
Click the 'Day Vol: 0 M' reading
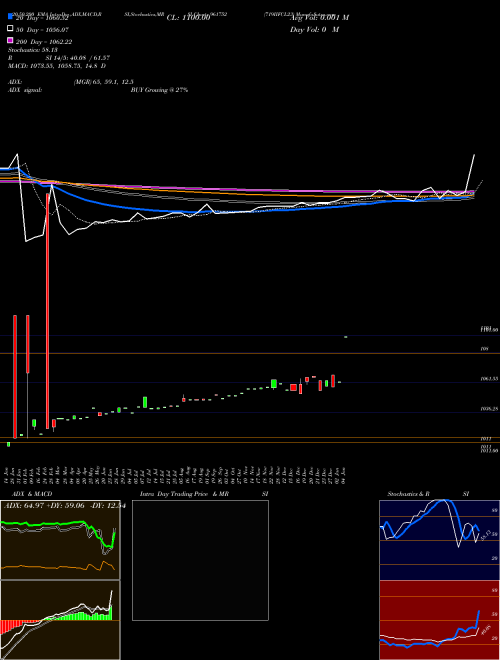pyautogui.click(x=314, y=29)
